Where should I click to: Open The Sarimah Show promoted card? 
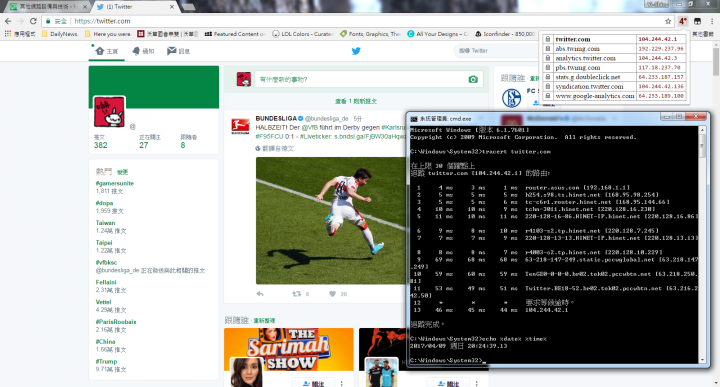click(x=289, y=348)
